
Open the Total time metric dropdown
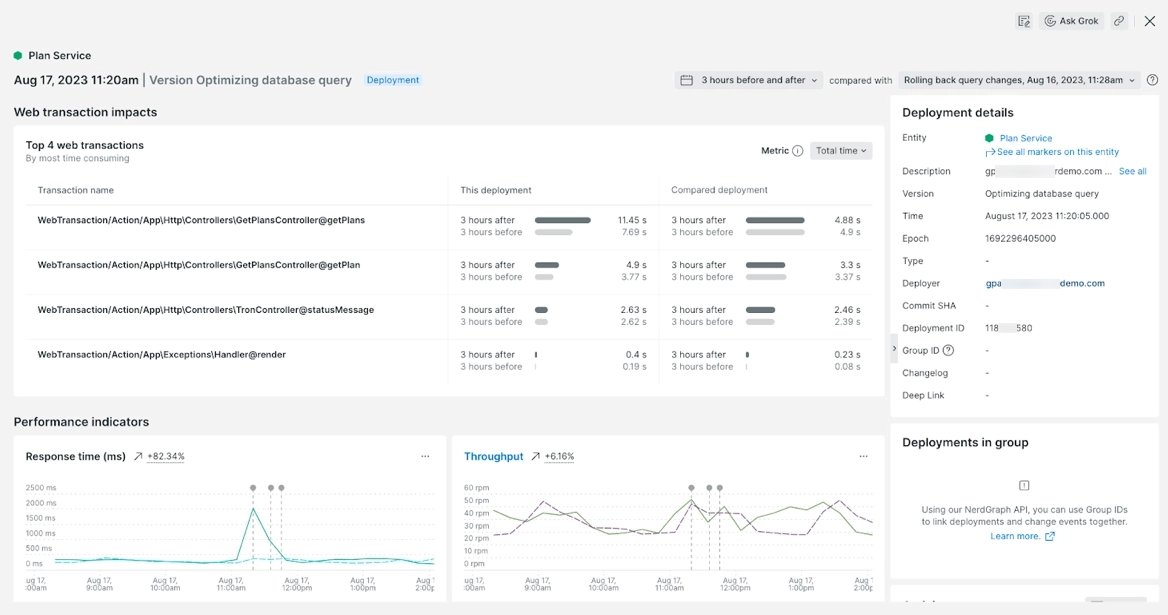(x=841, y=150)
